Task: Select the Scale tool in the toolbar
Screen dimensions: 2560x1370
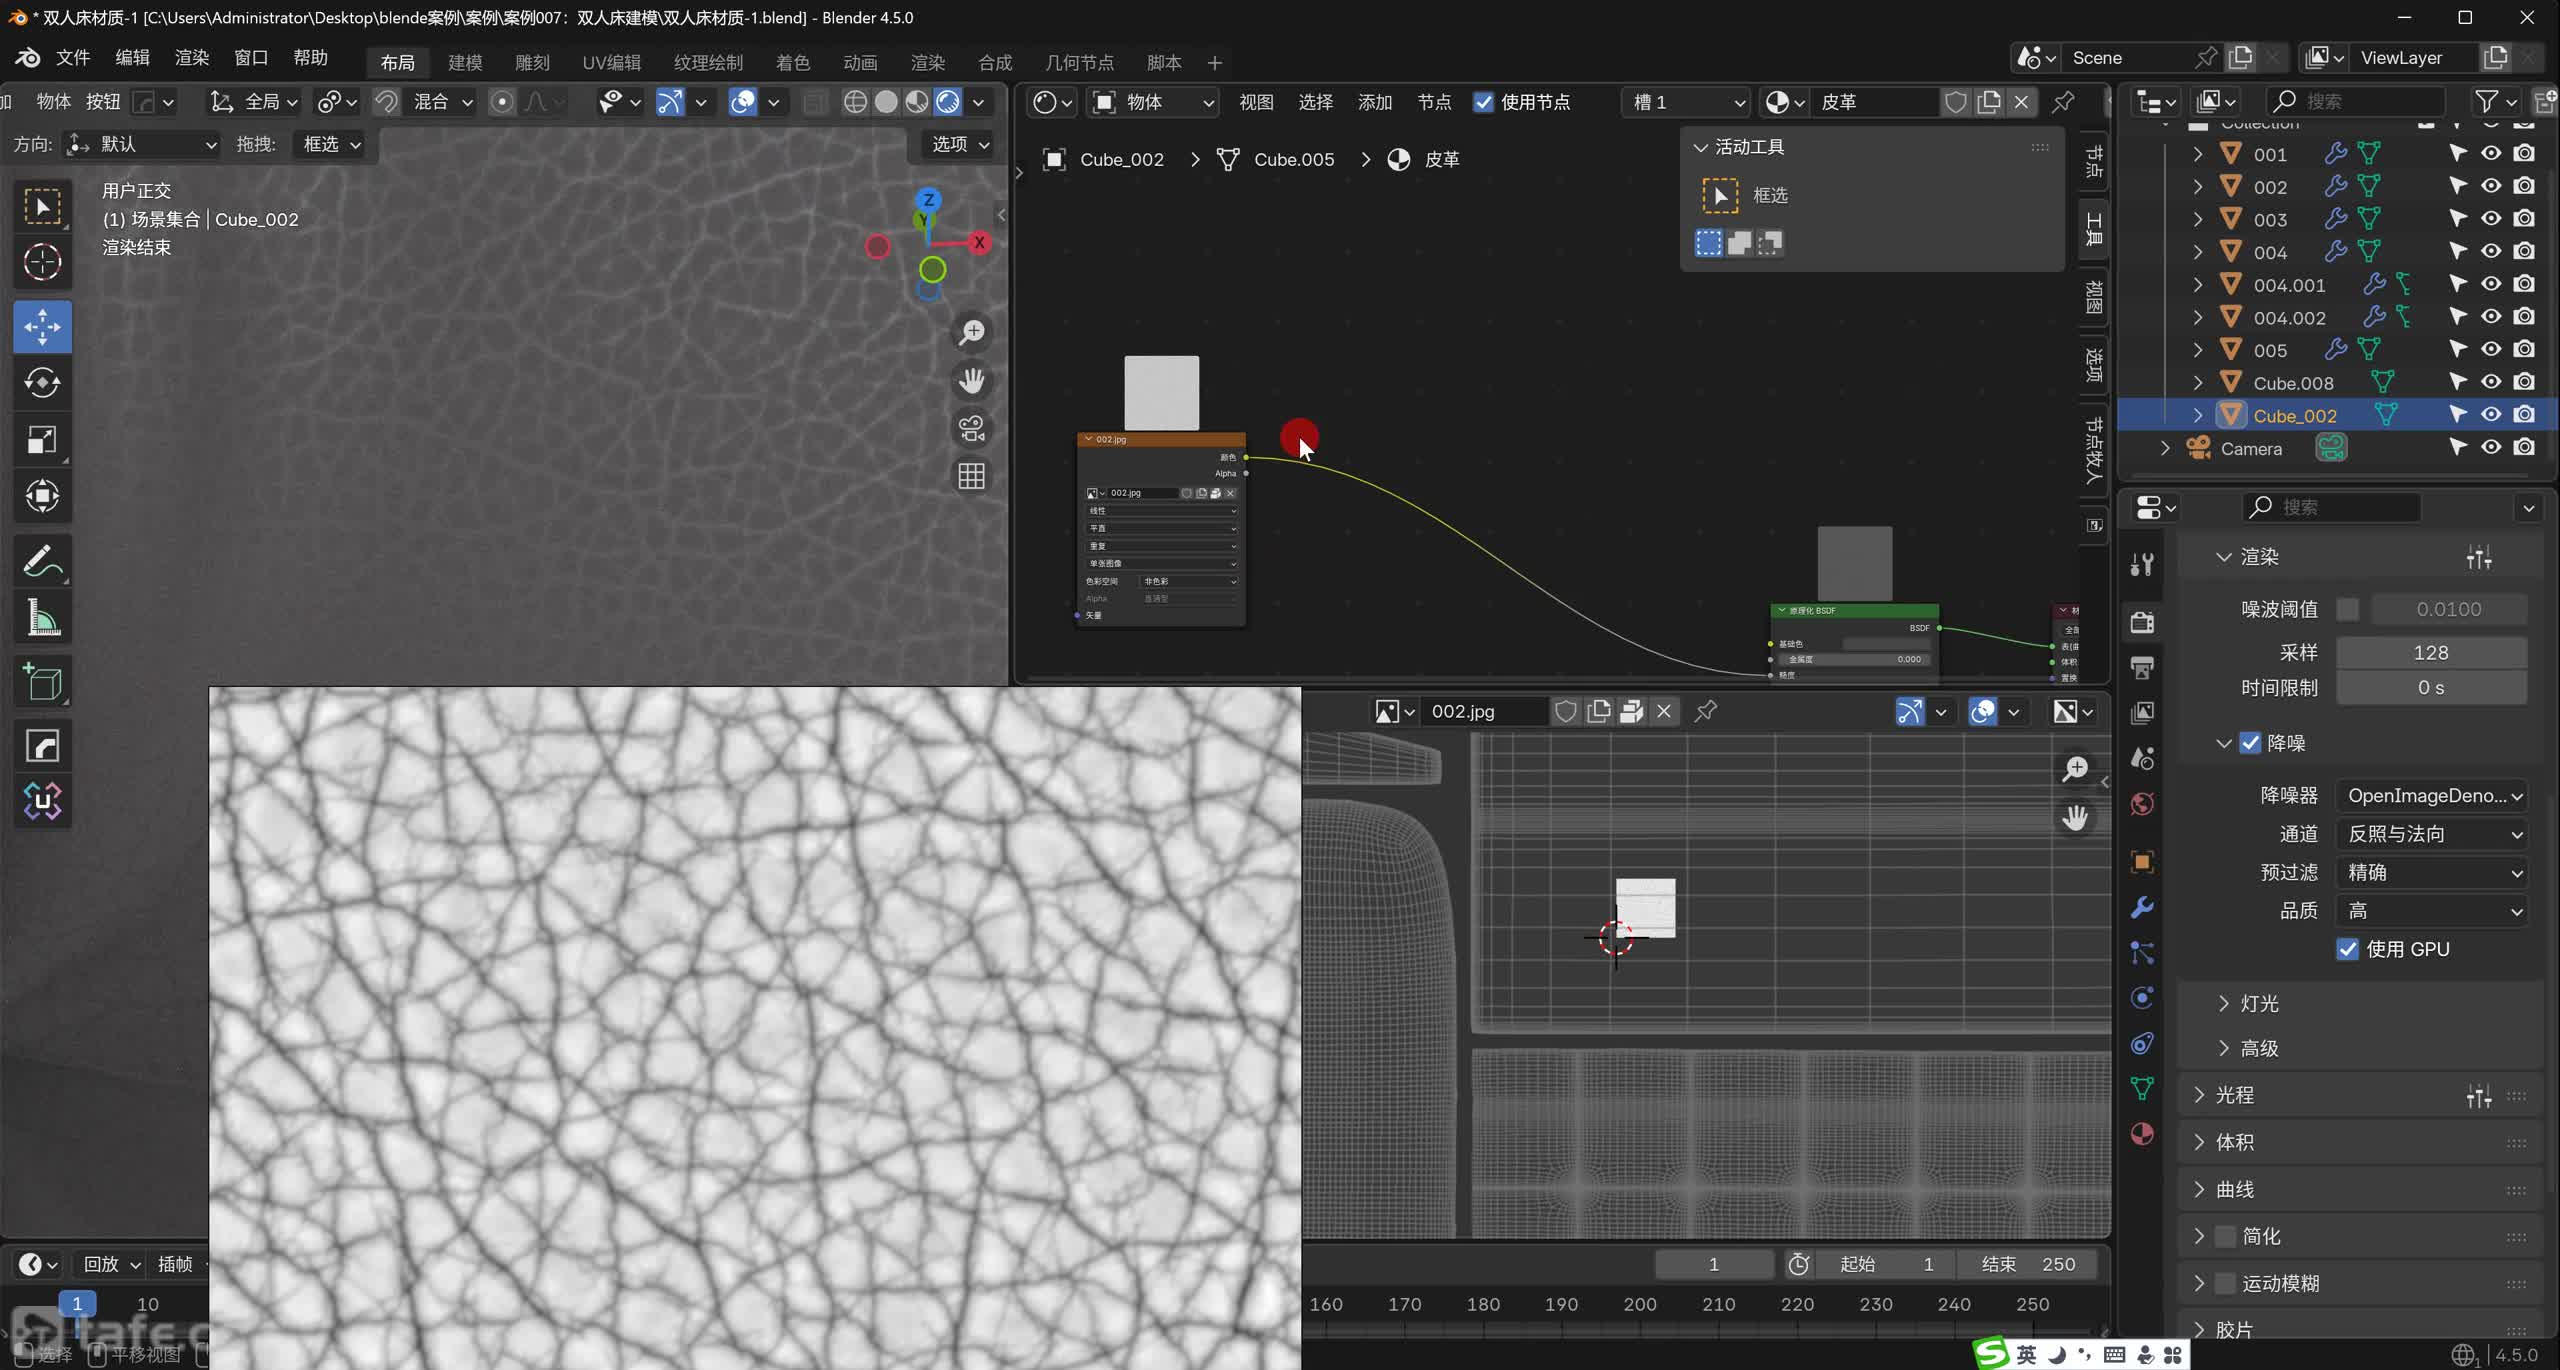Action: [42, 440]
